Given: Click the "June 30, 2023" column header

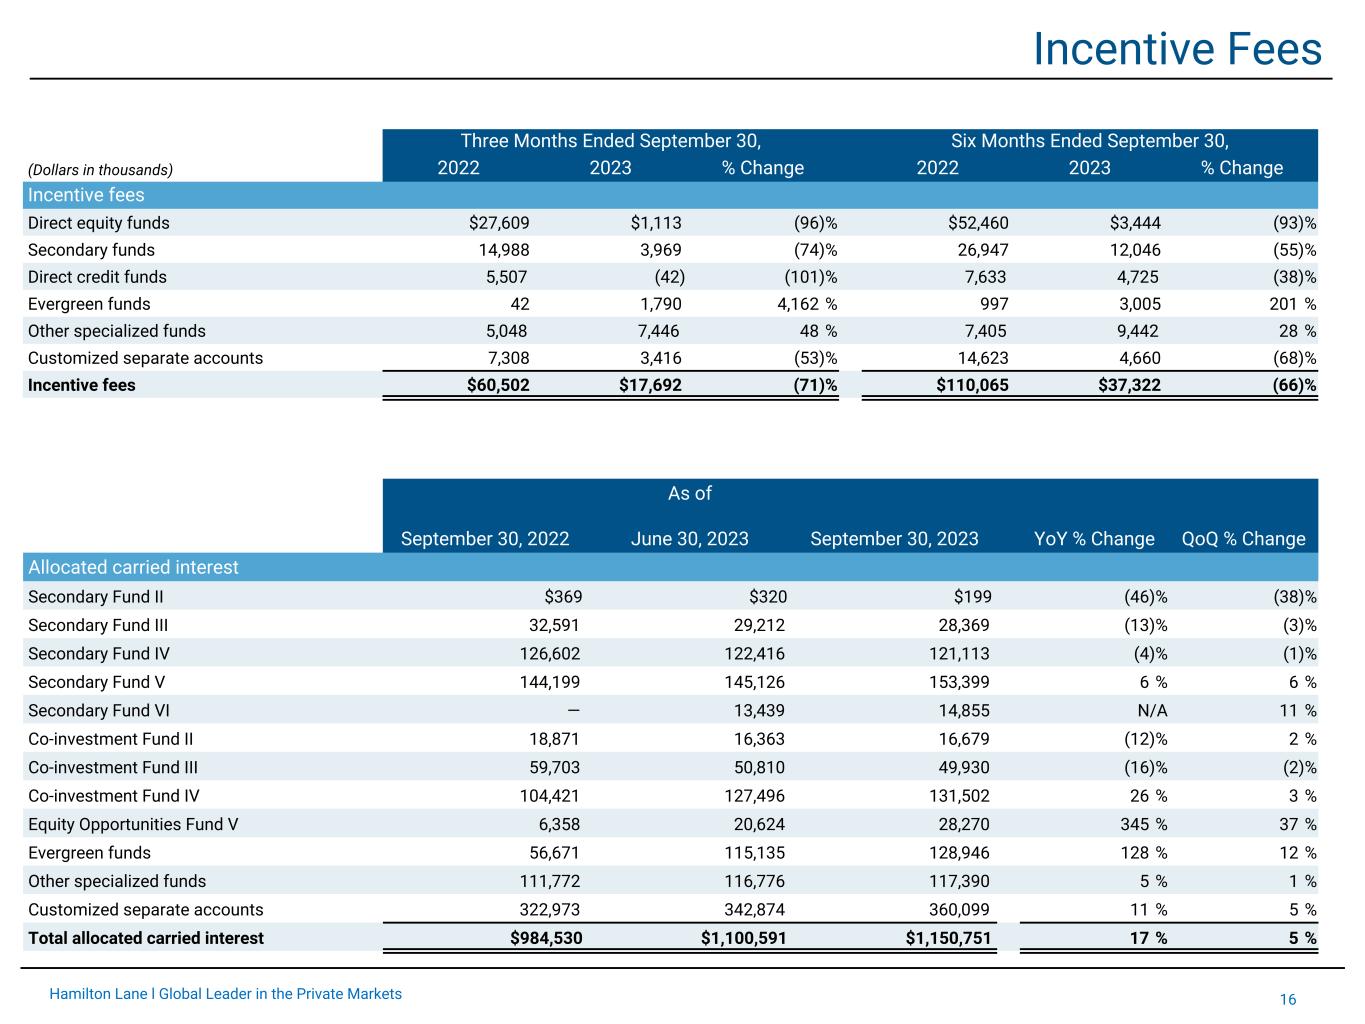Looking at the screenshot, I should [689, 539].
